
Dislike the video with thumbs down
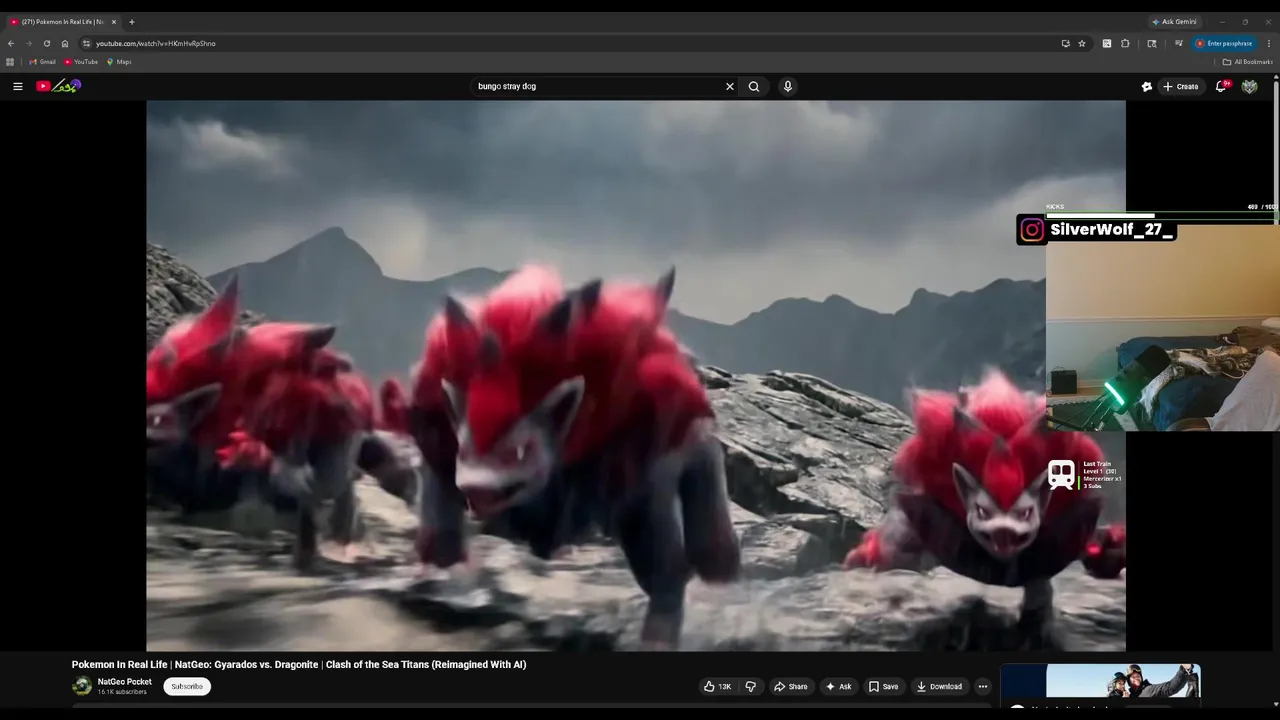coord(750,686)
